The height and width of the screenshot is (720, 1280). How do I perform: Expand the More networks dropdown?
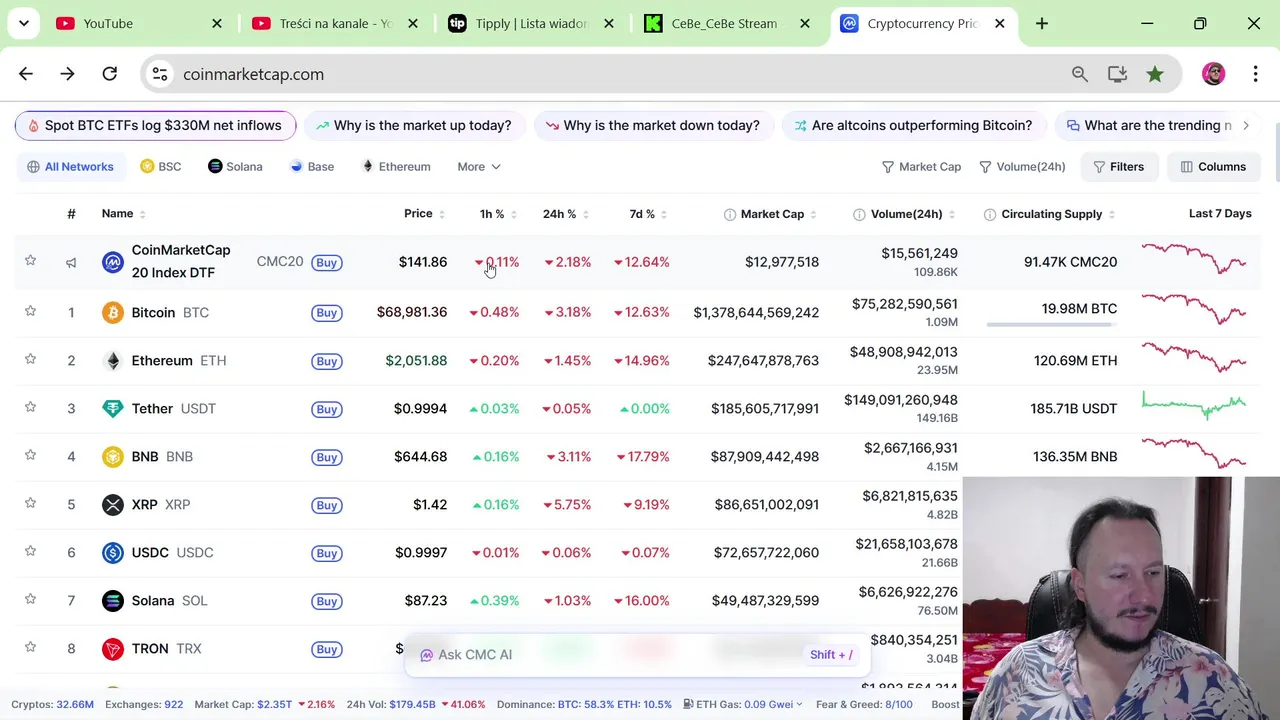(479, 167)
